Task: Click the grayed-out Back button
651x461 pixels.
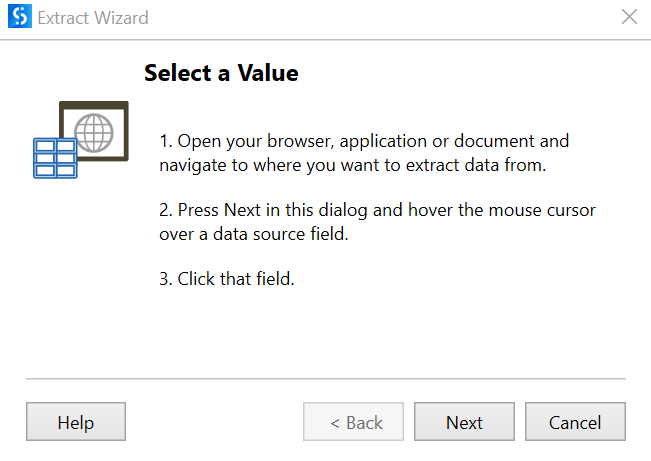Action: tap(353, 422)
